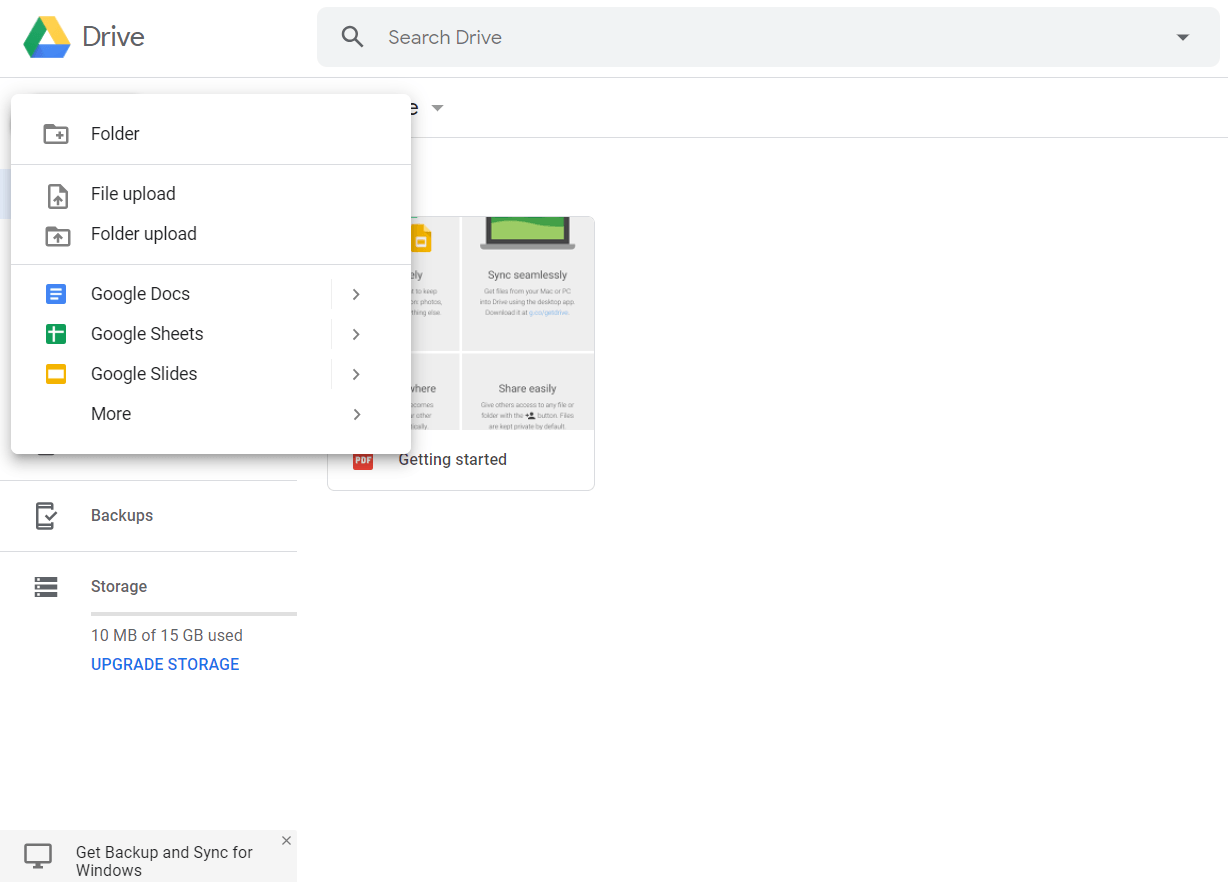This screenshot has width=1228, height=882.
Task: Open Get Backup and Sync for Windows
Action: [x=164, y=861]
